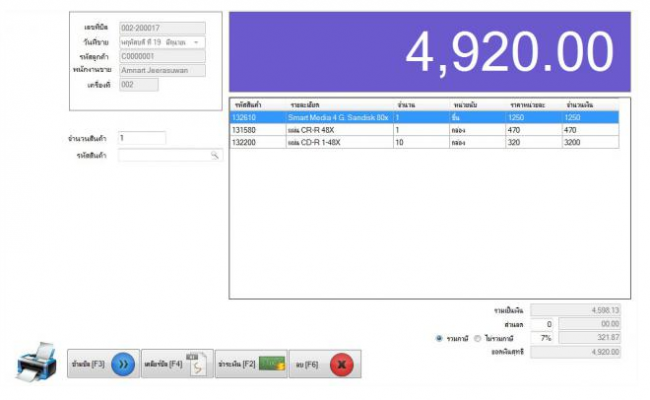Click the discount input showing 0
The image size is (650, 400).
[x=542, y=324]
